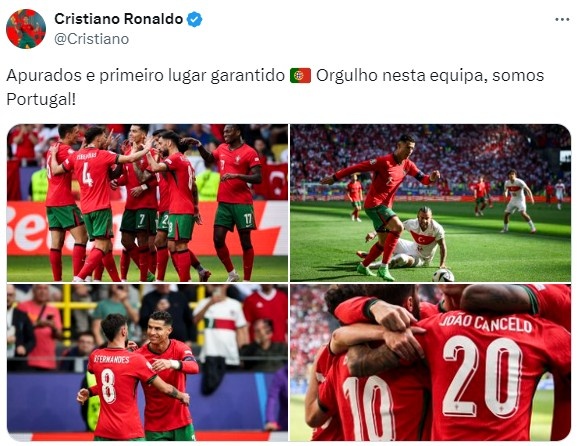Click the 'João Cancelo' name on jersey
578x446 pixels.
pyautogui.click(x=485, y=323)
